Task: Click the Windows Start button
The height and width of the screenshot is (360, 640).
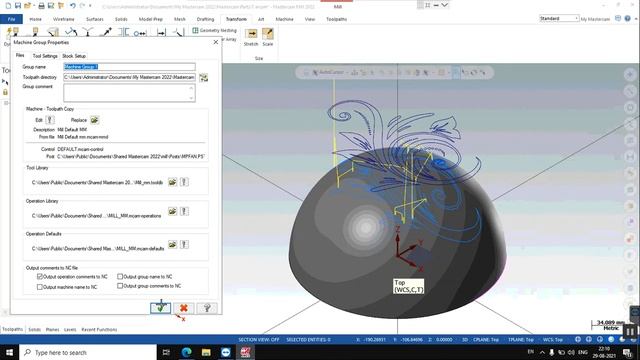Action: [9, 352]
